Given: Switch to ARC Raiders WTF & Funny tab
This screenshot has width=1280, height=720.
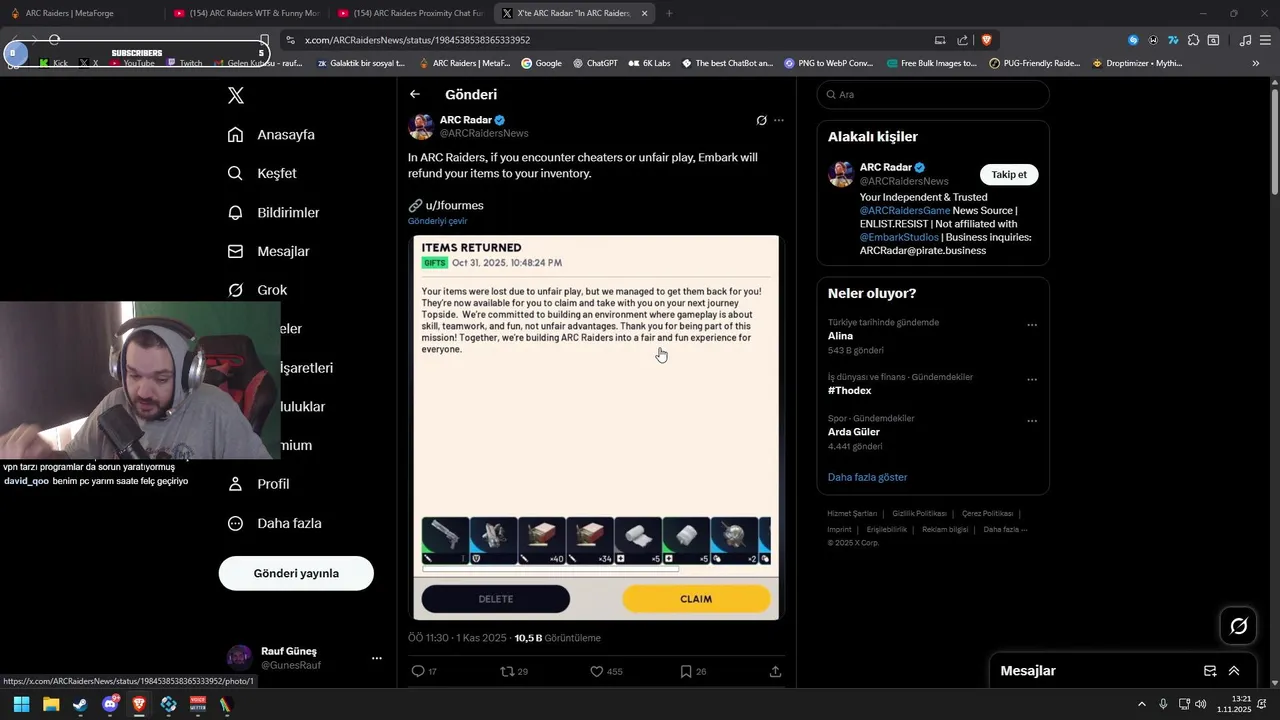Looking at the screenshot, I should (246, 13).
